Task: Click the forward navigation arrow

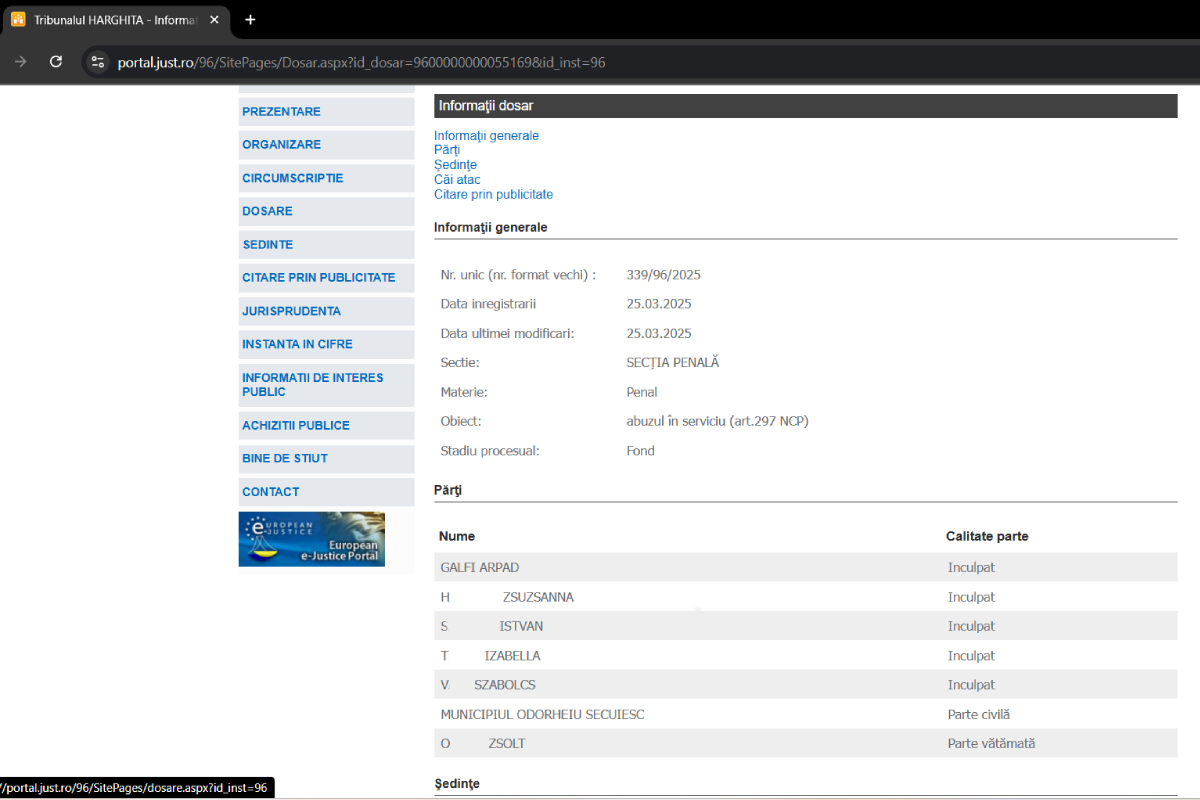Action: click(20, 62)
